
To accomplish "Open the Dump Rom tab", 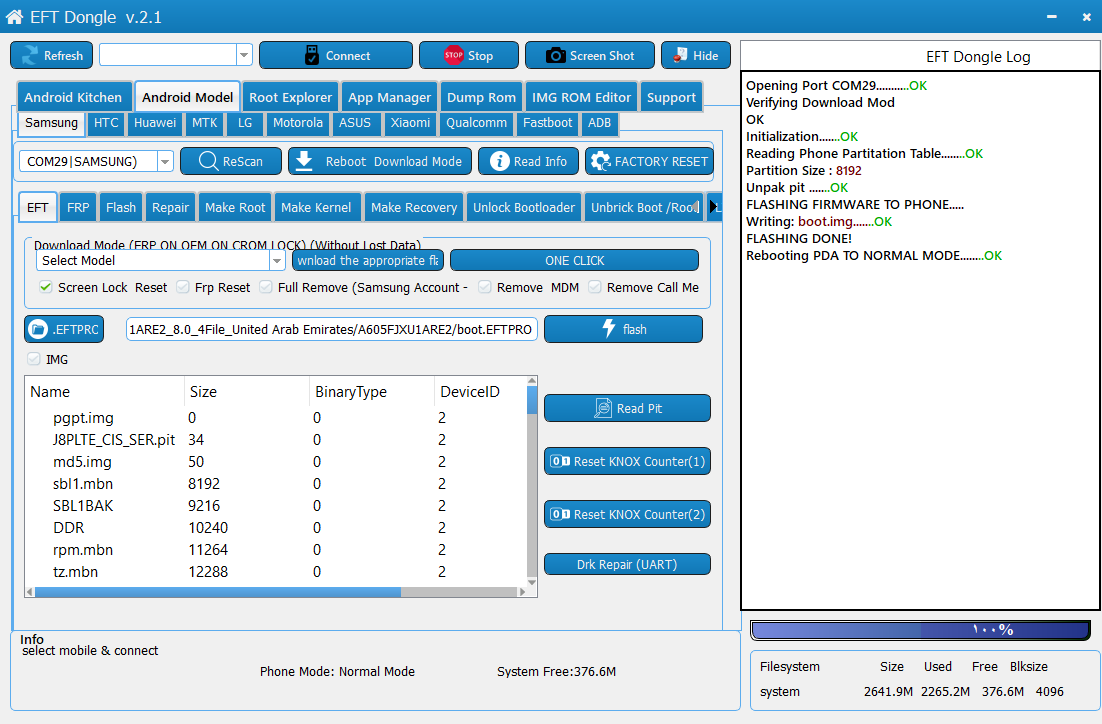I will coord(481,97).
